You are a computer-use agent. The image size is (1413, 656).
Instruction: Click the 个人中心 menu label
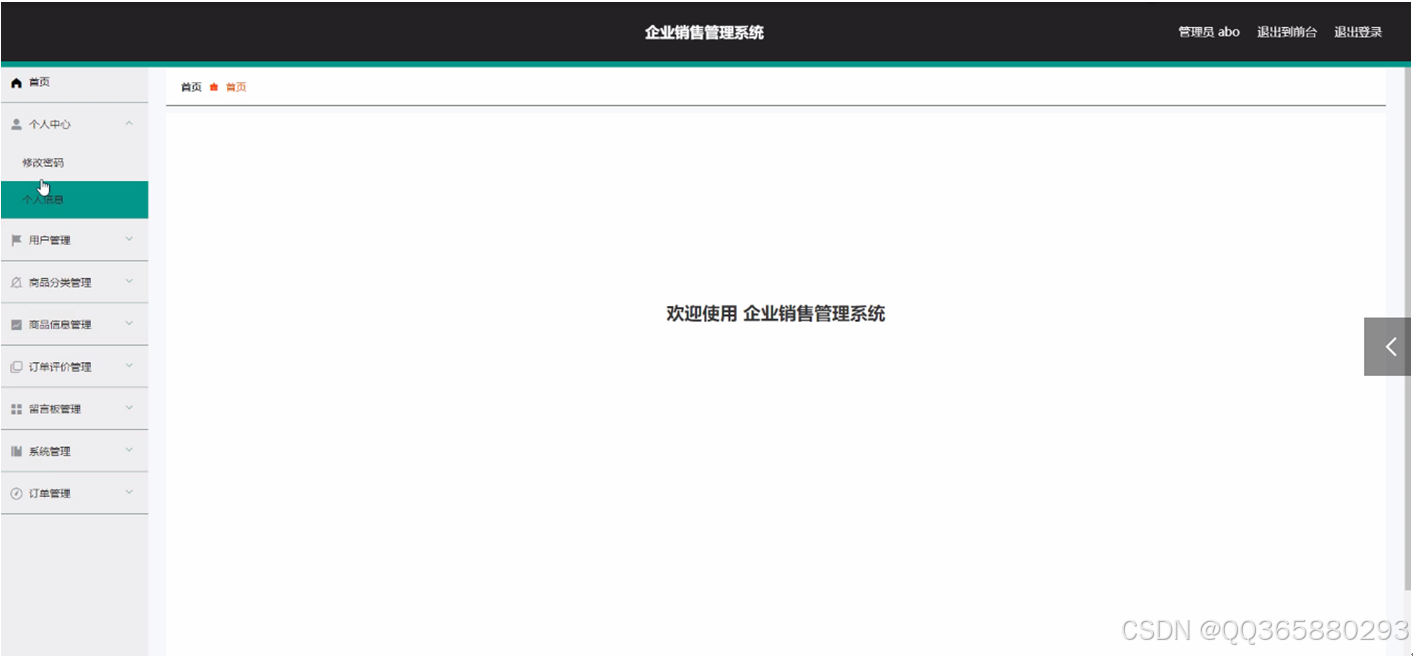point(49,125)
